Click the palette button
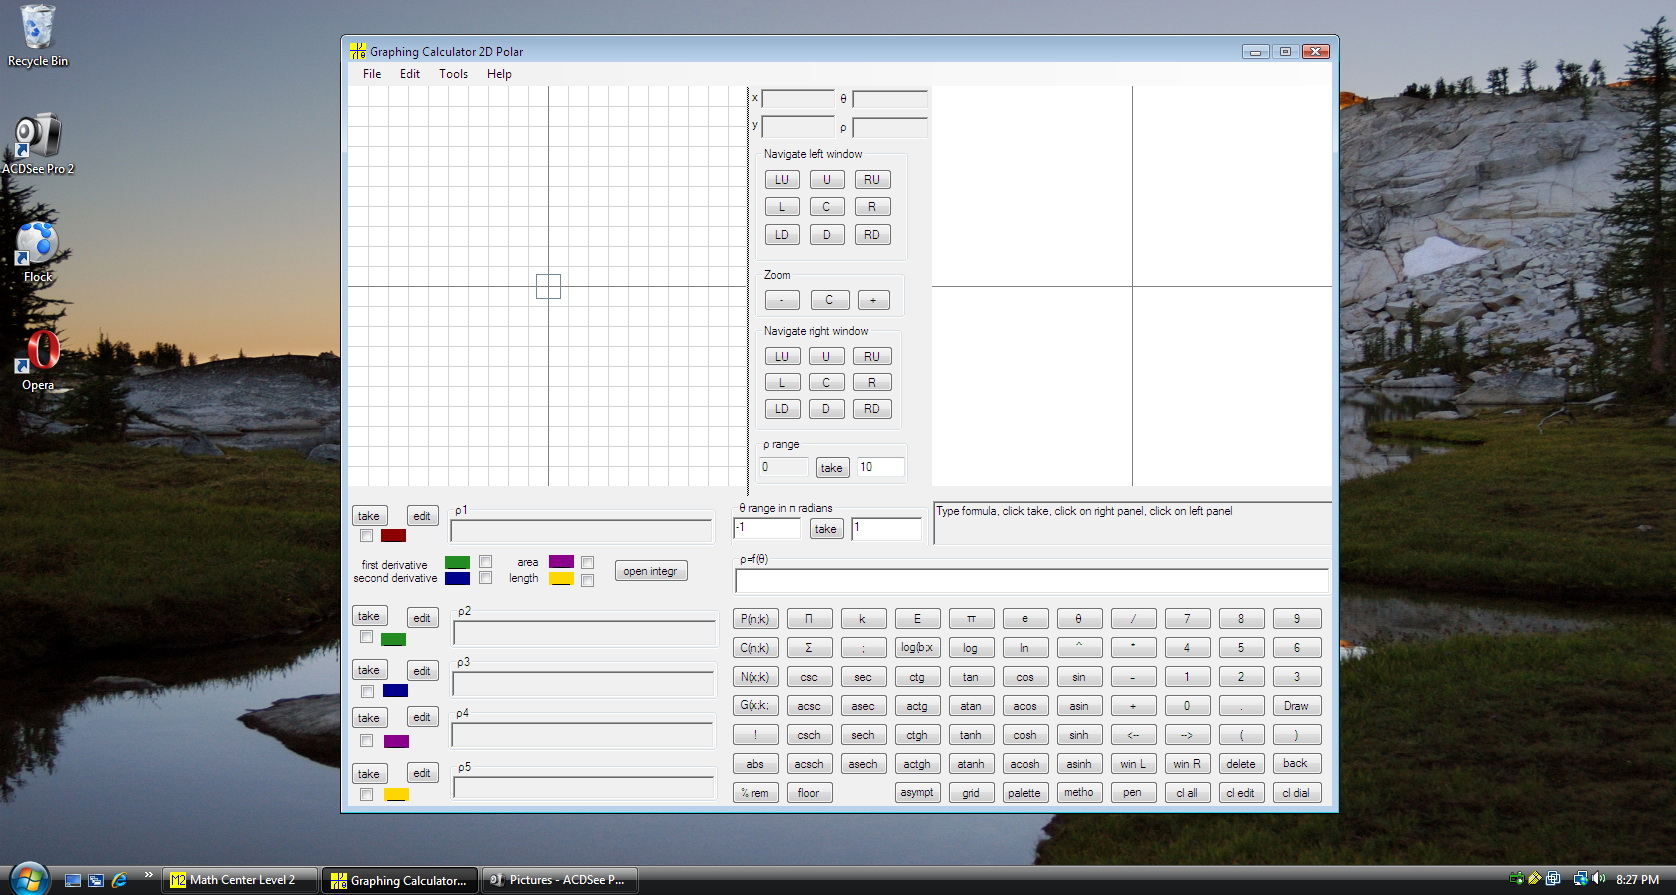 [x=1024, y=793]
